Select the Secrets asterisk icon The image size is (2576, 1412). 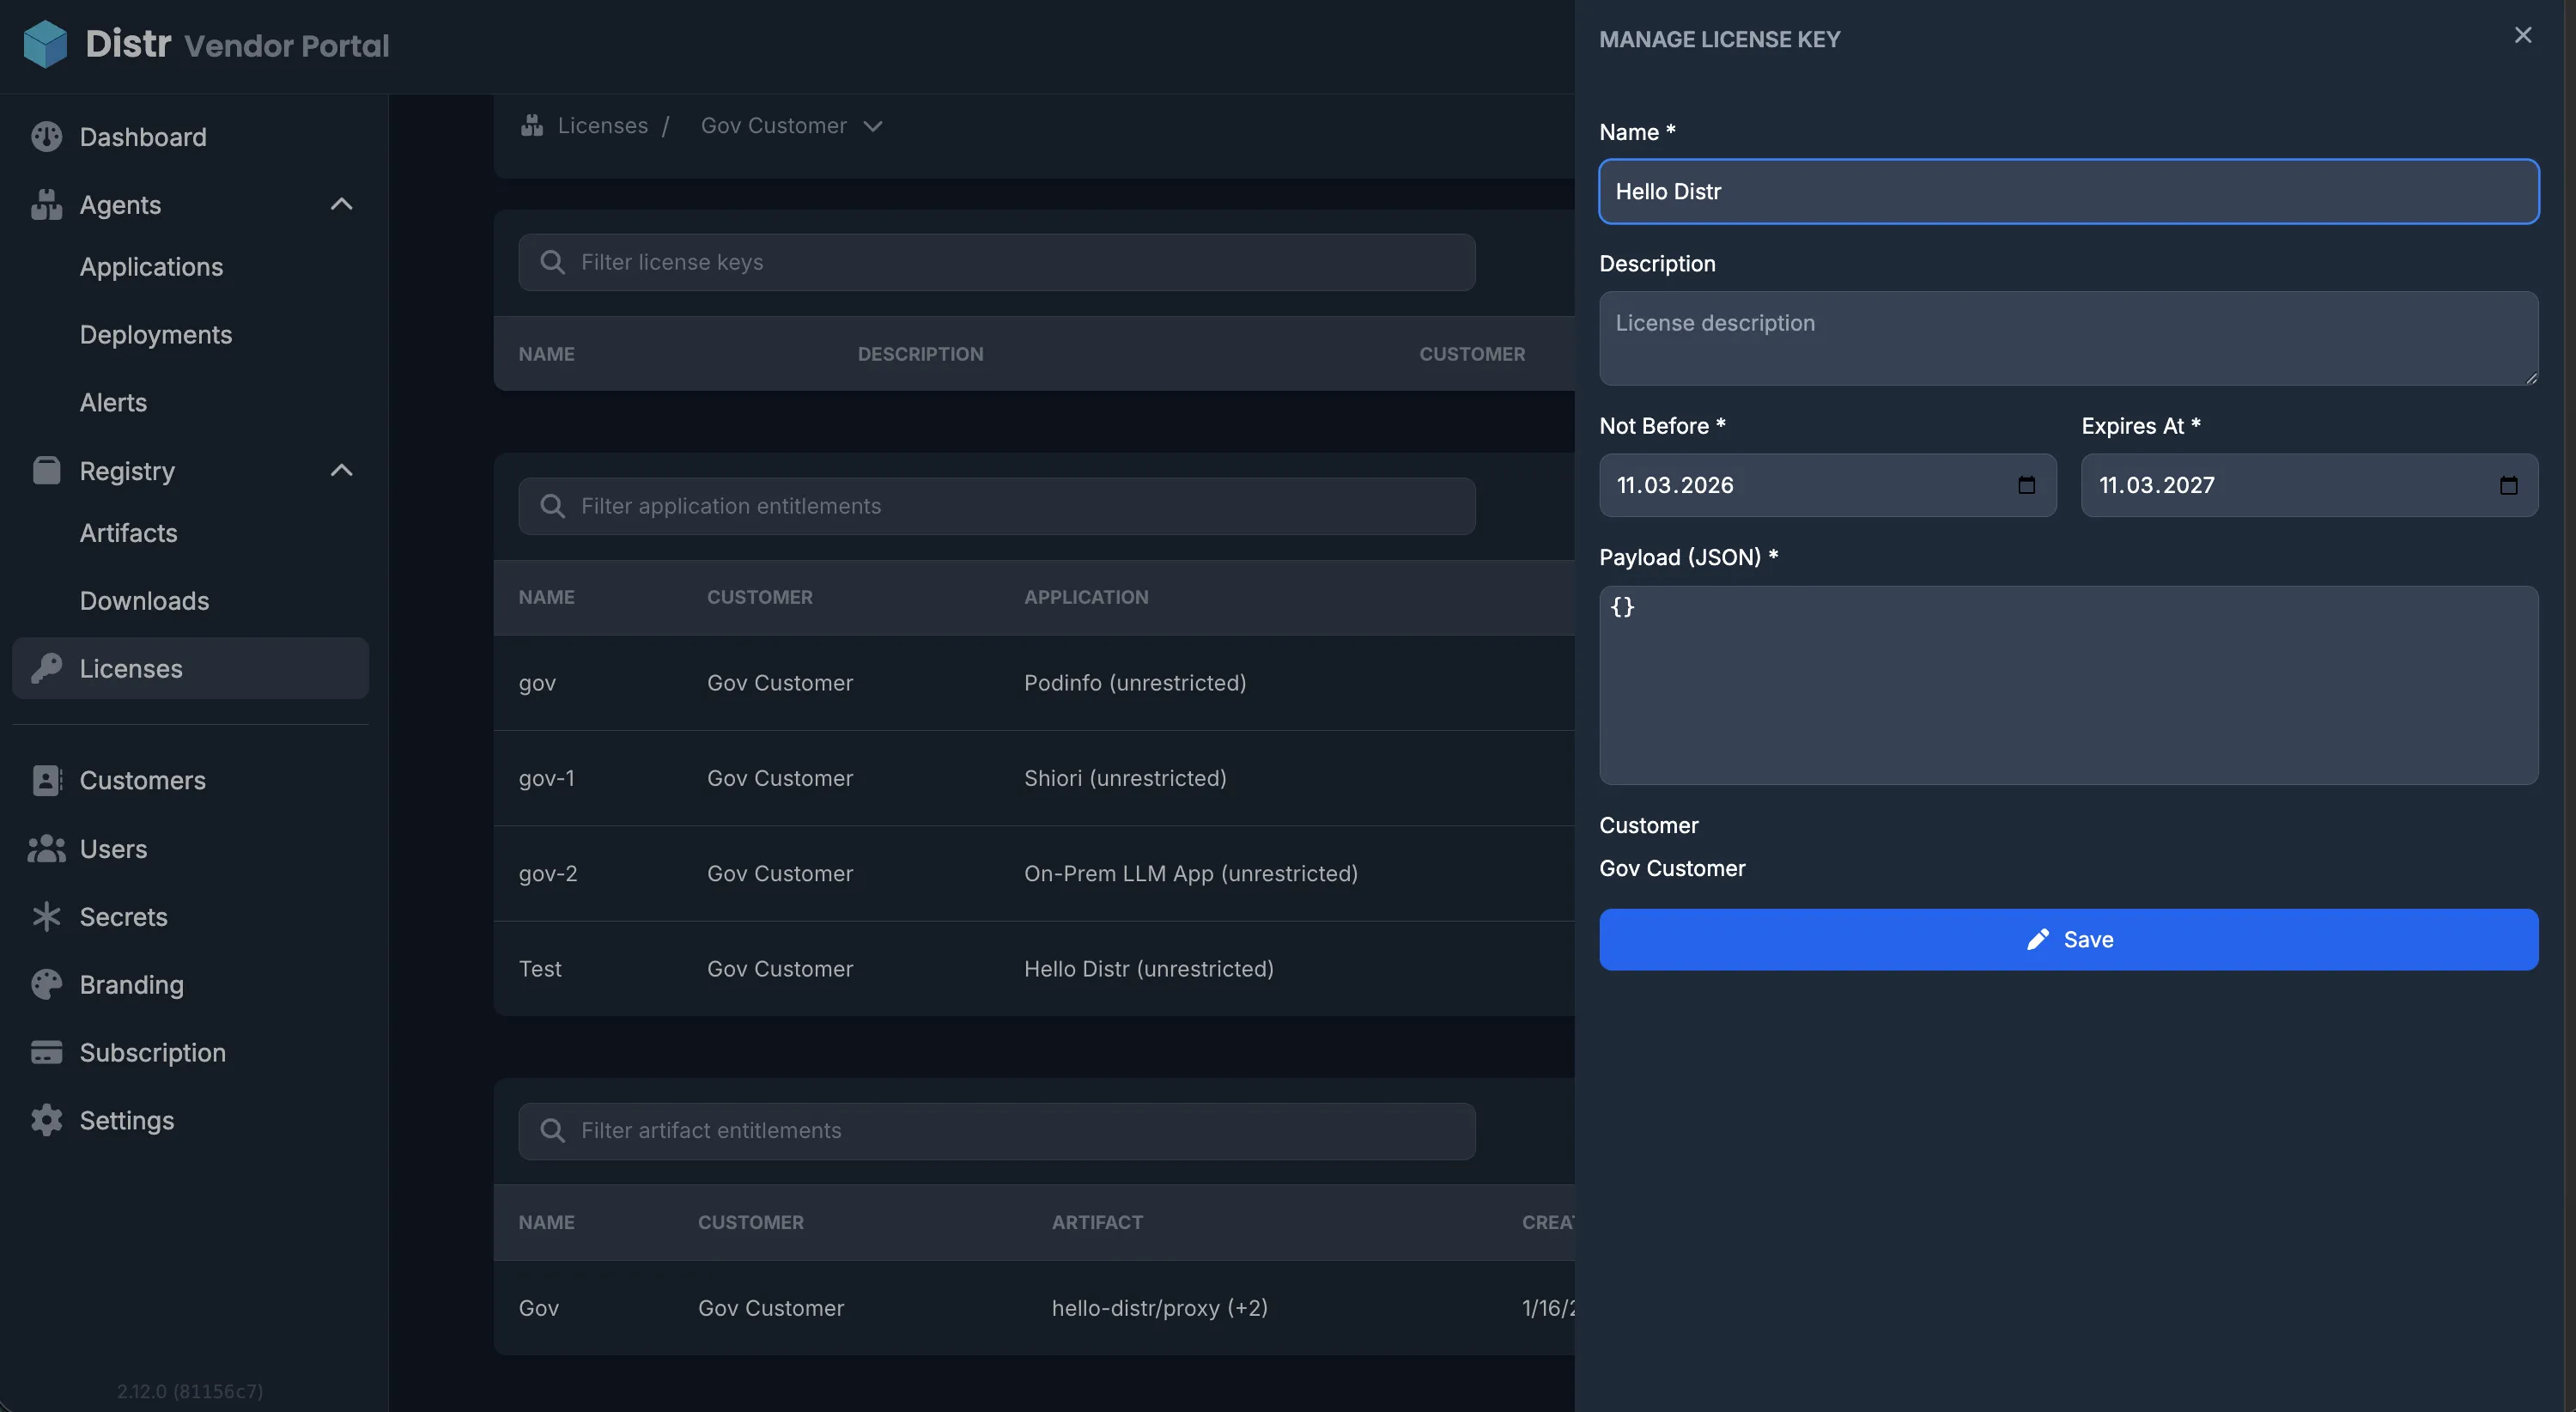tap(46, 916)
